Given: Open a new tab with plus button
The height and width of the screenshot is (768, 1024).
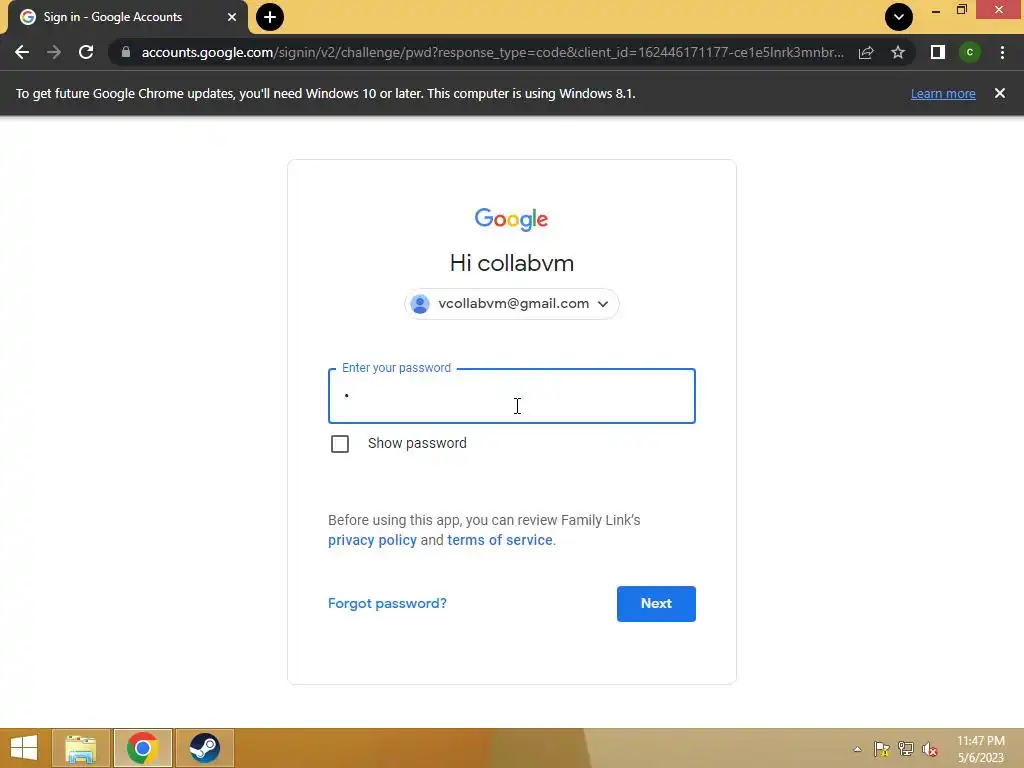Looking at the screenshot, I should pyautogui.click(x=270, y=17).
